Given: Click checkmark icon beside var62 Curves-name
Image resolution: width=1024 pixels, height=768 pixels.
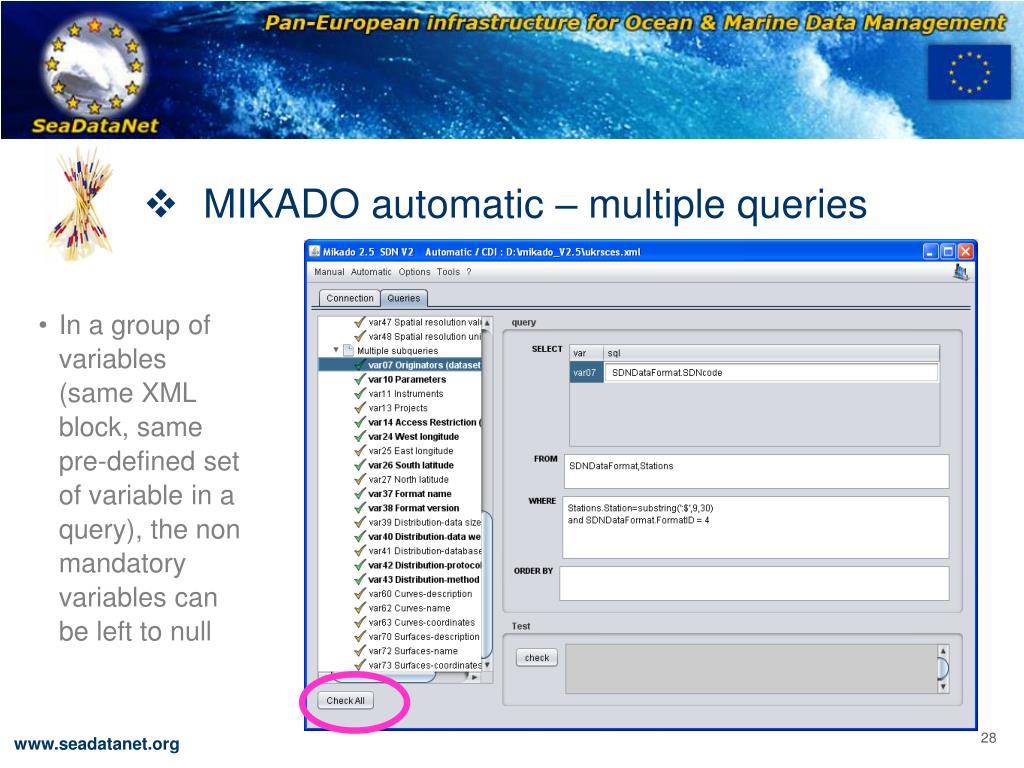Looking at the screenshot, I should (x=359, y=608).
